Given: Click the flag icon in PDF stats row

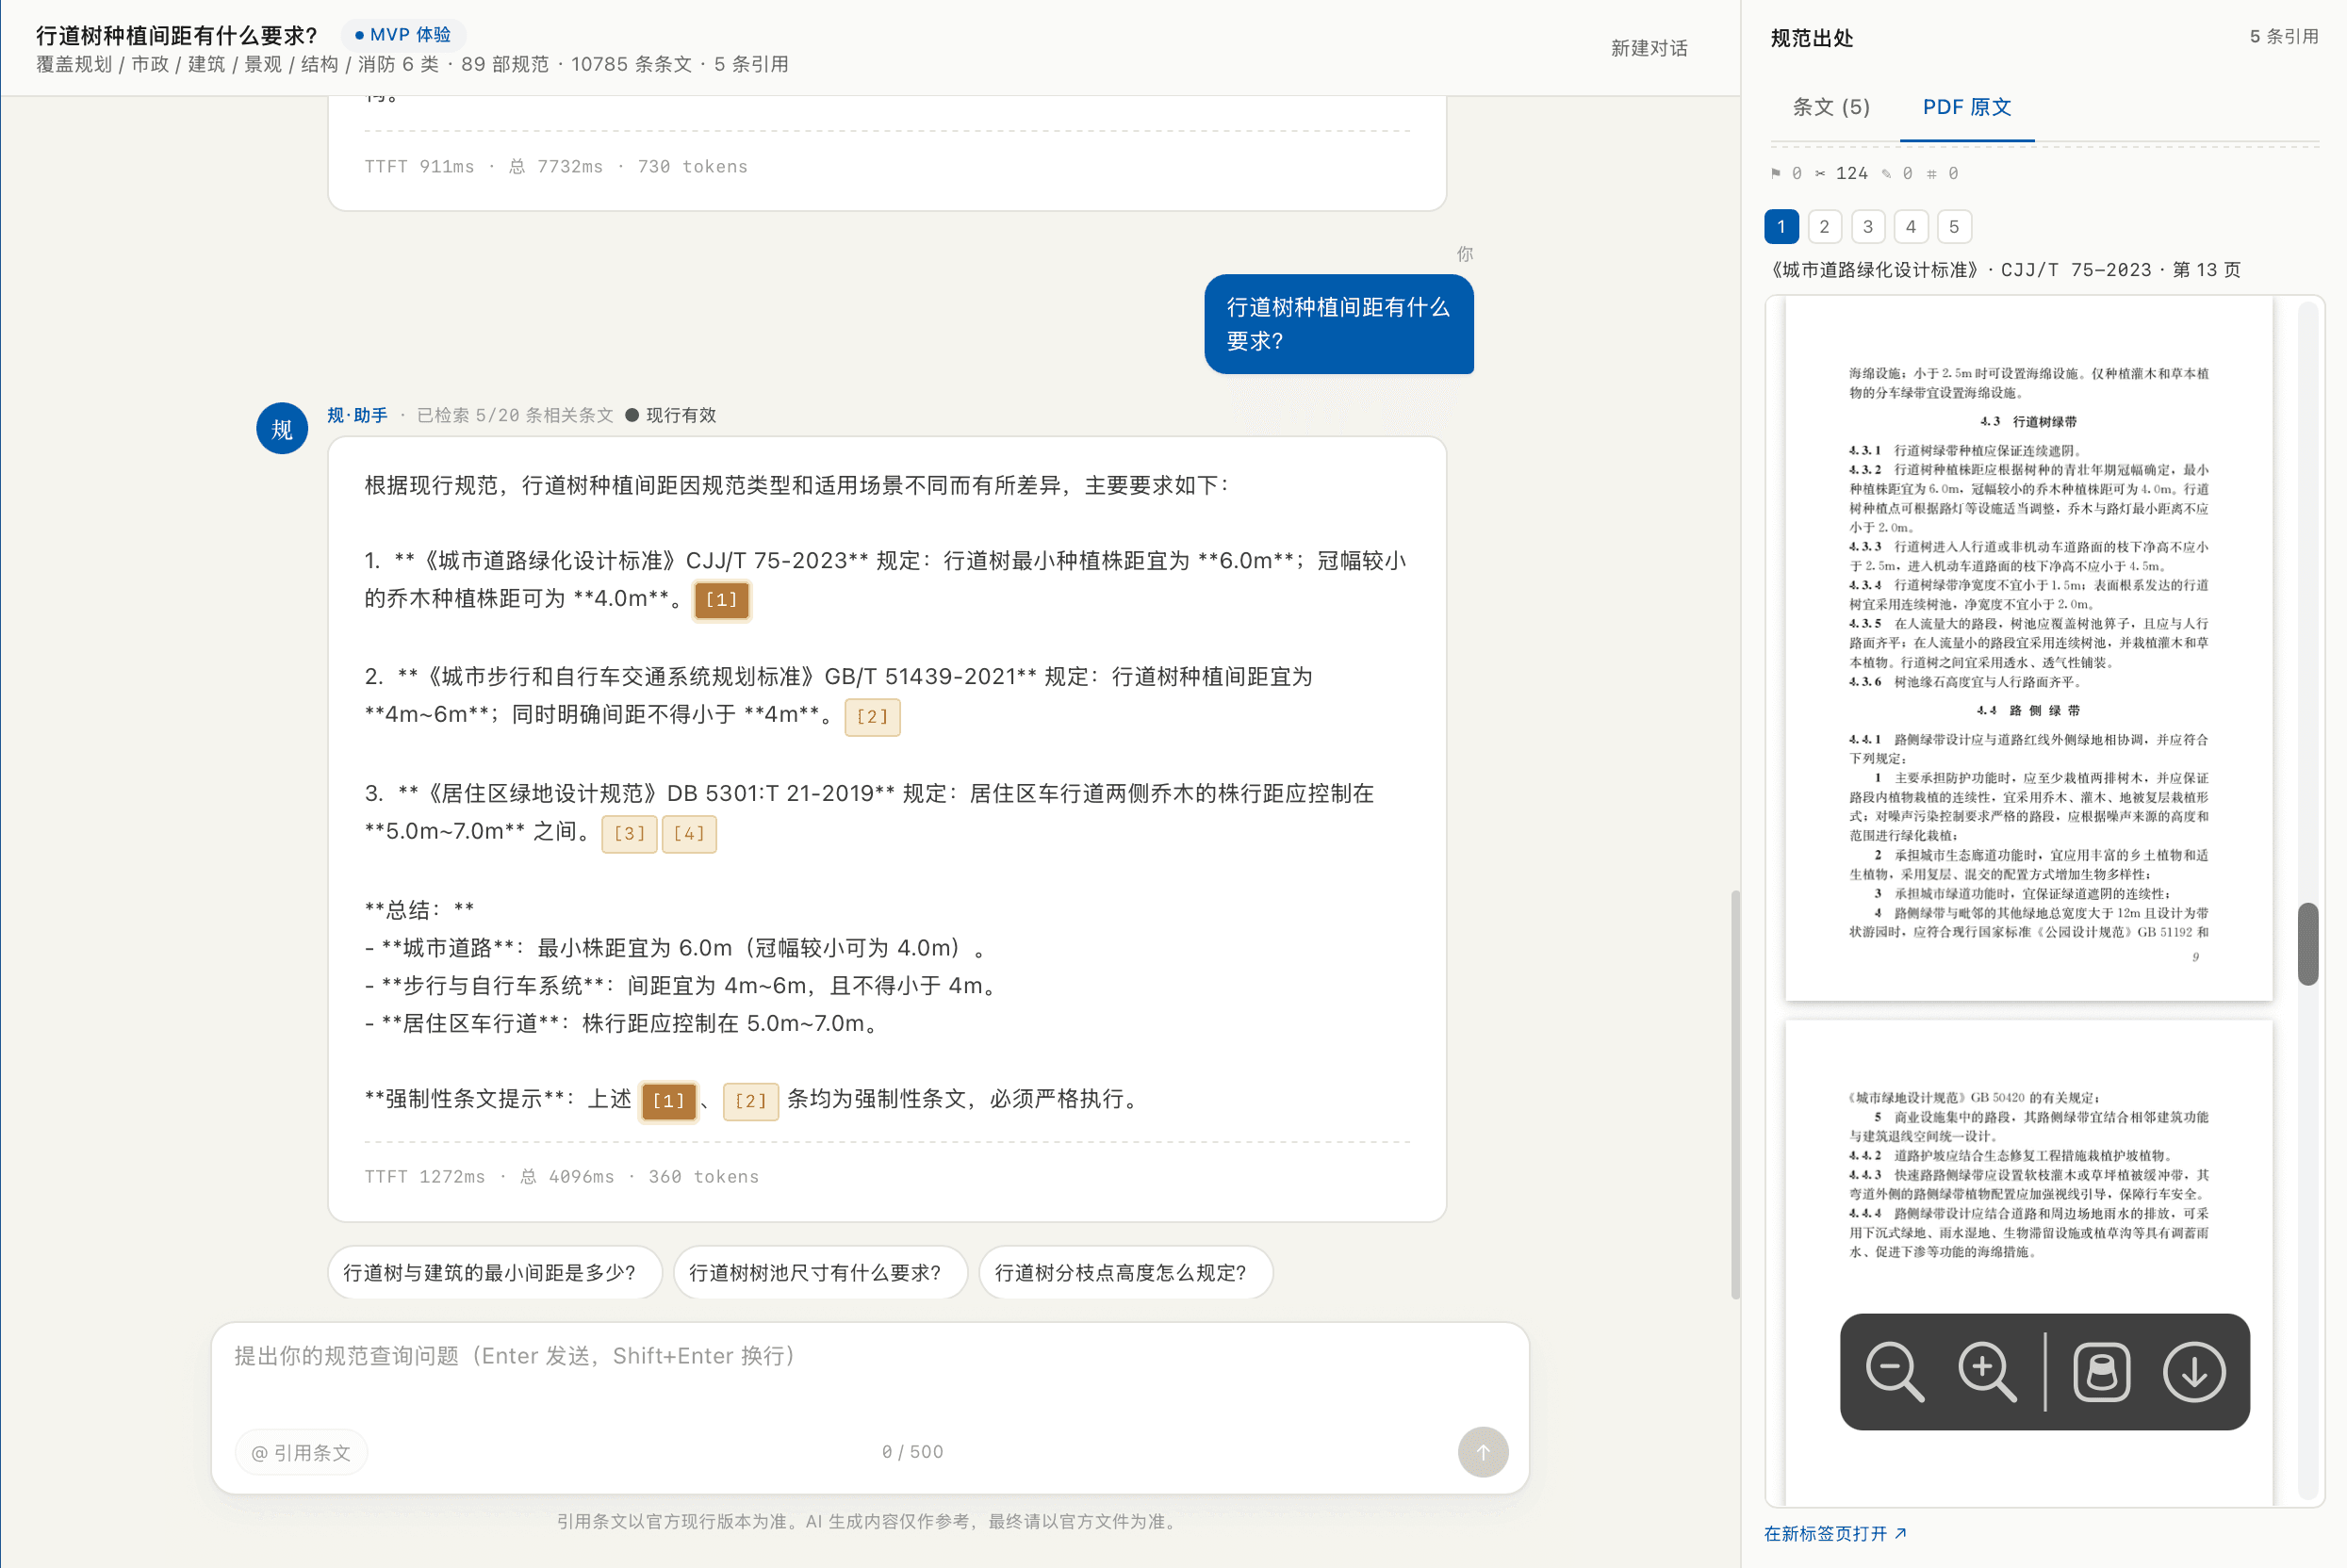Looking at the screenshot, I should [x=1775, y=173].
